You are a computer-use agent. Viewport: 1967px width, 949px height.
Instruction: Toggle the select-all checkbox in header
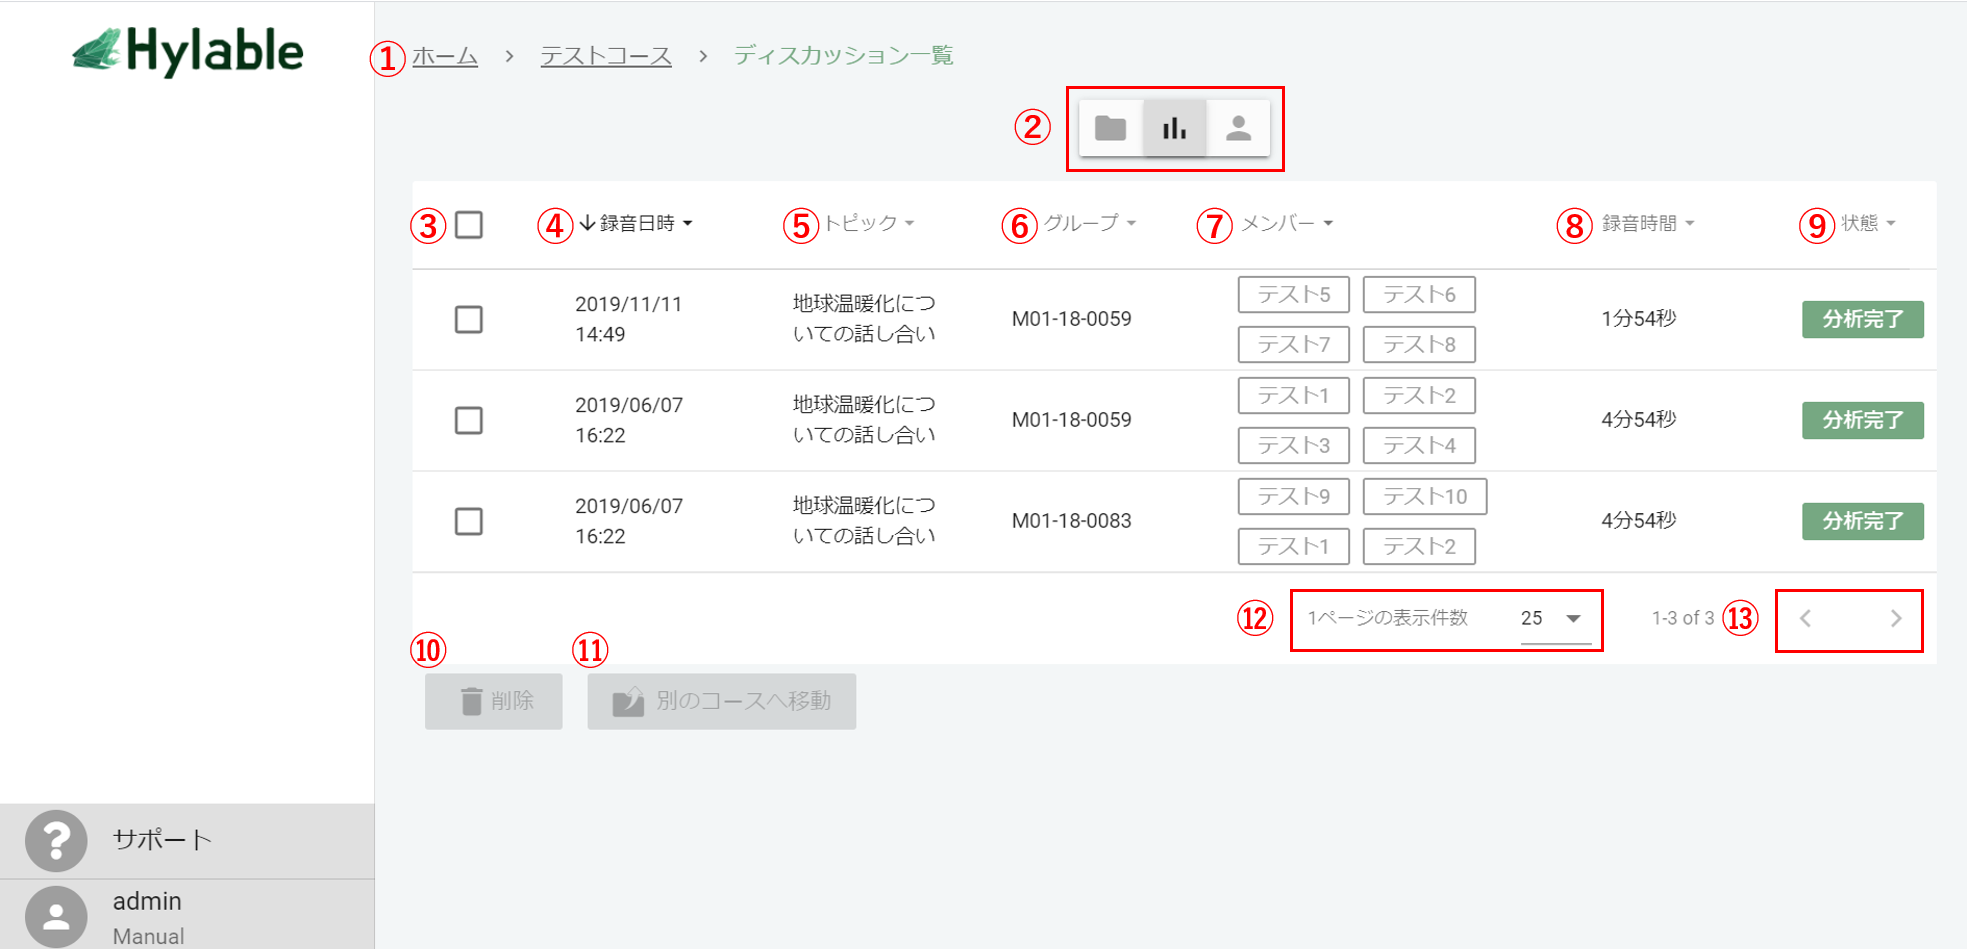(x=469, y=225)
